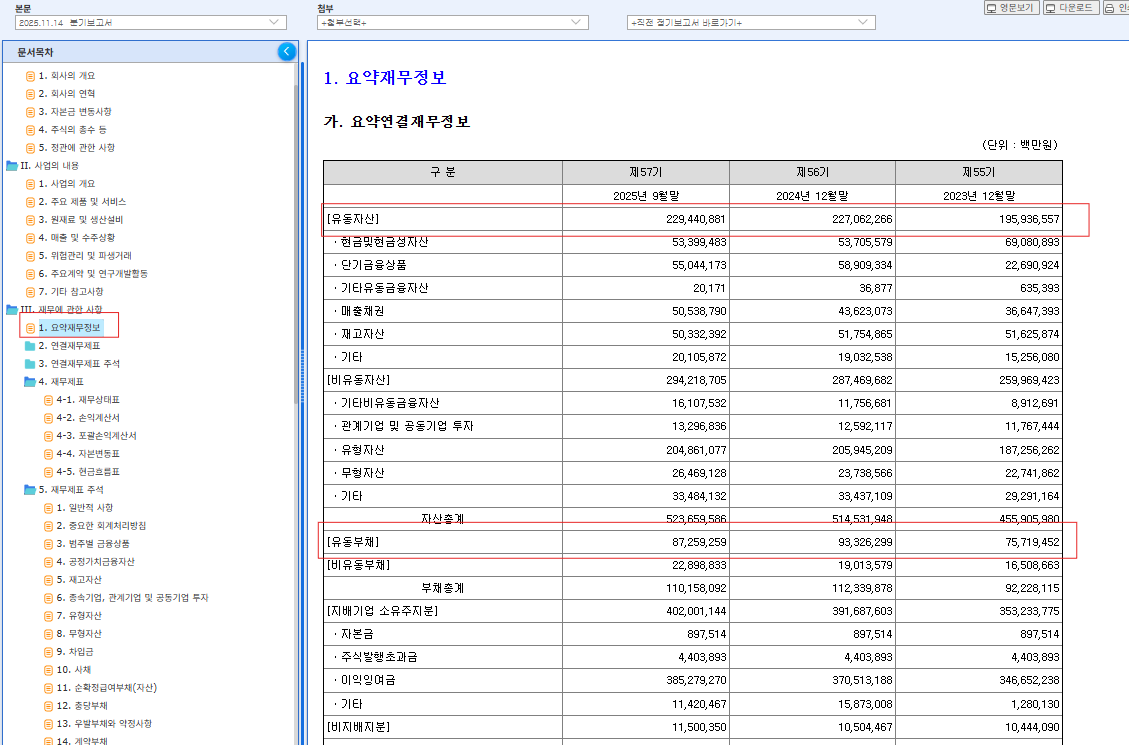Open note 3. 범주별 금융상품
The width and height of the screenshot is (1129, 745).
point(93,543)
